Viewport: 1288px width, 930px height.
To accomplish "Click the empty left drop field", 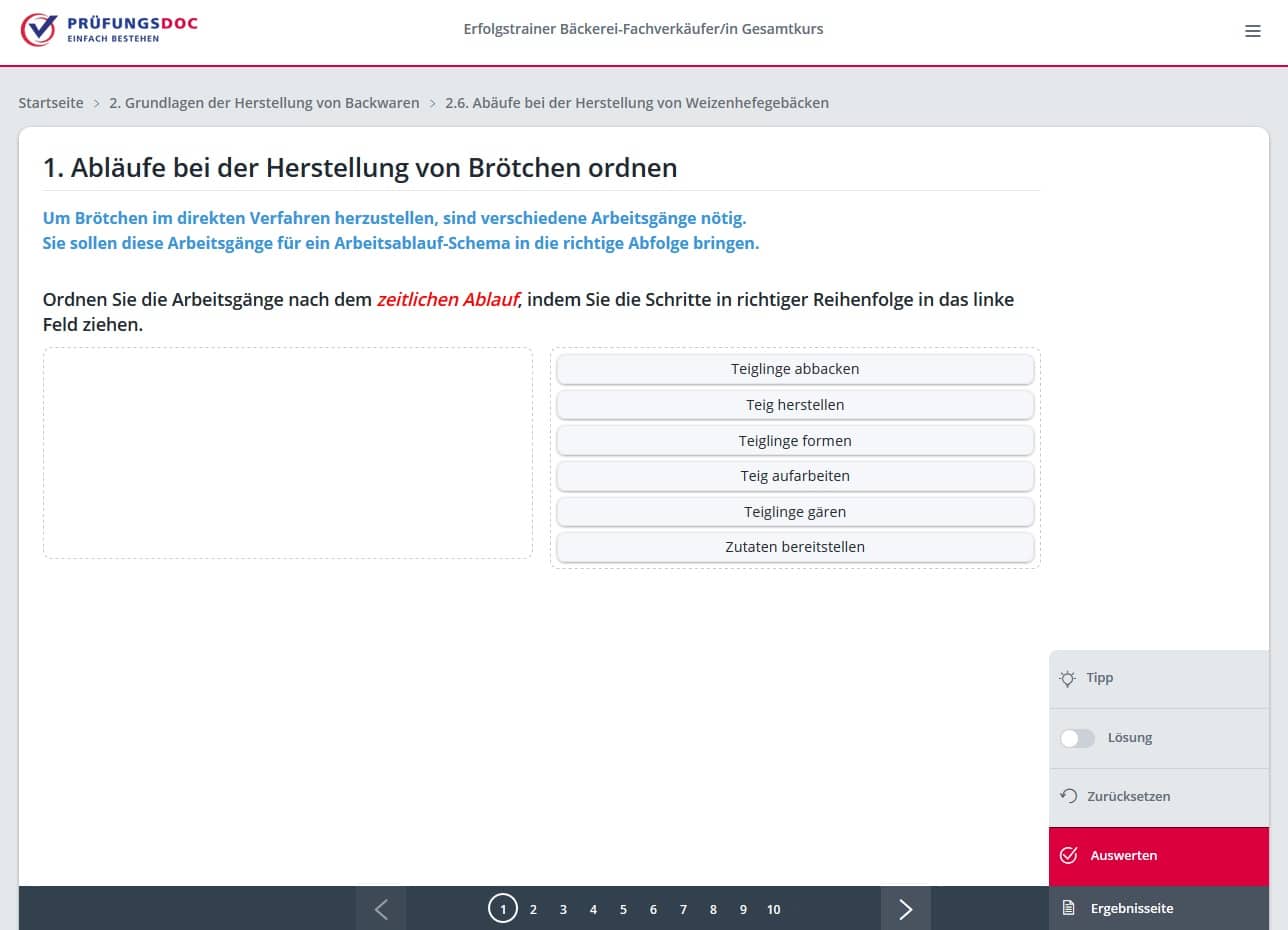I will tap(288, 453).
